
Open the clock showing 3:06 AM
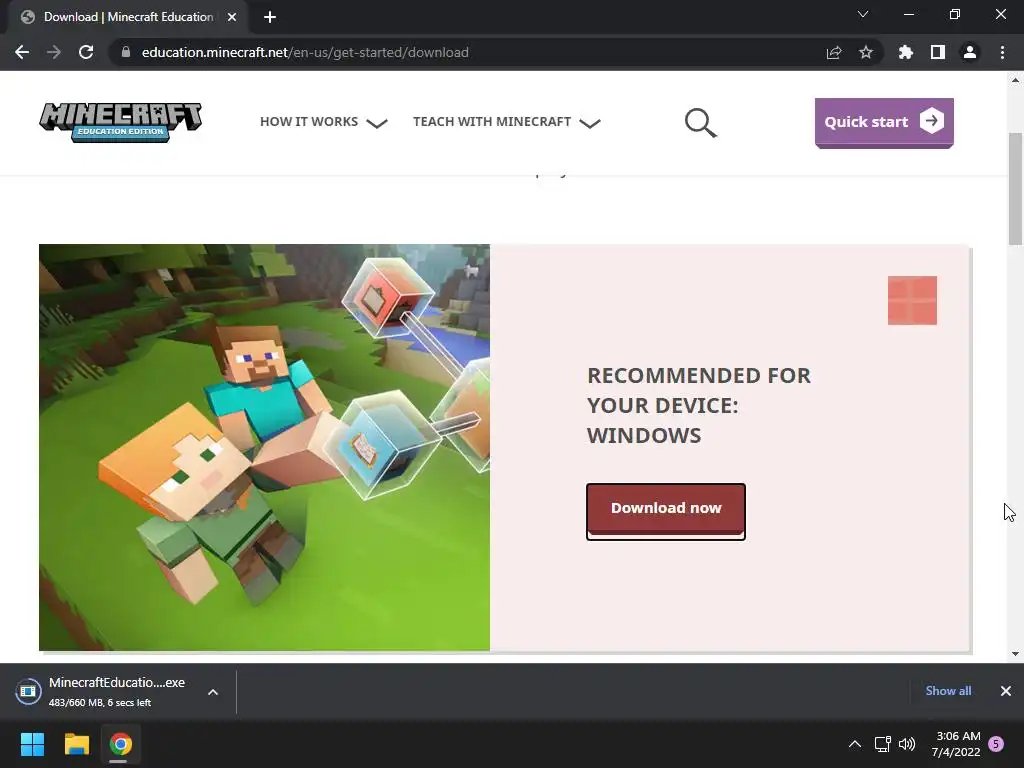tap(956, 744)
